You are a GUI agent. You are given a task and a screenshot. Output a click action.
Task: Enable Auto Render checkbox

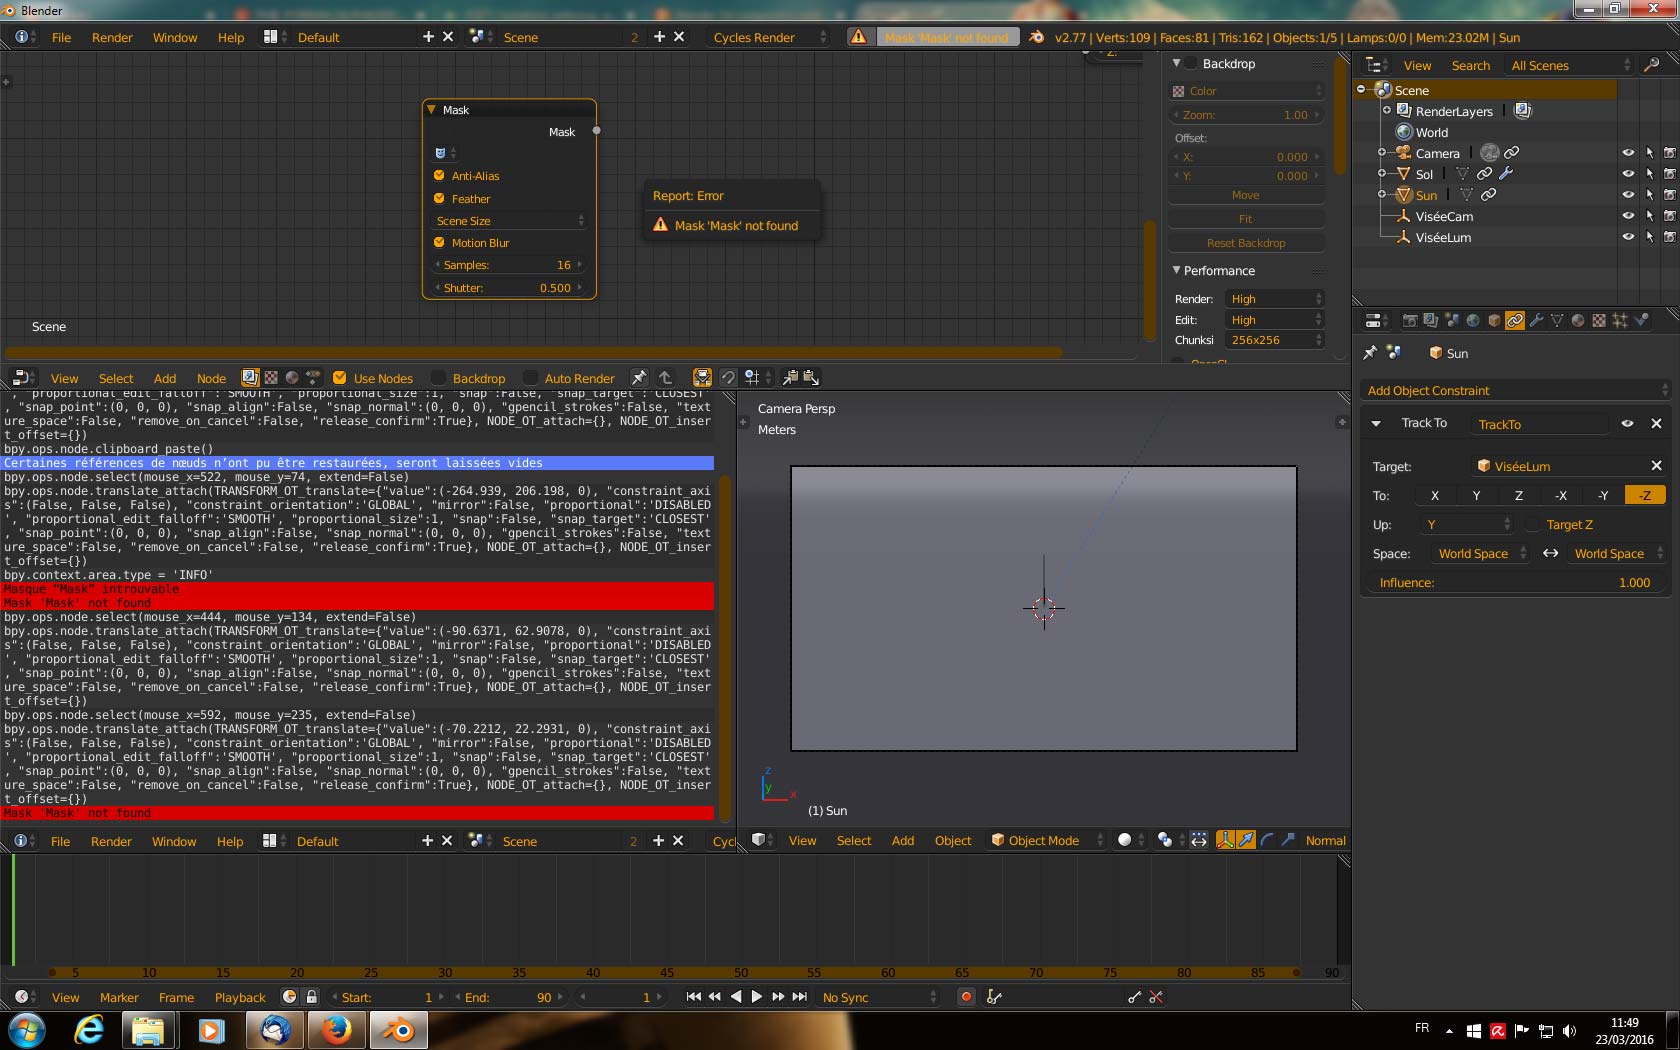(x=530, y=378)
